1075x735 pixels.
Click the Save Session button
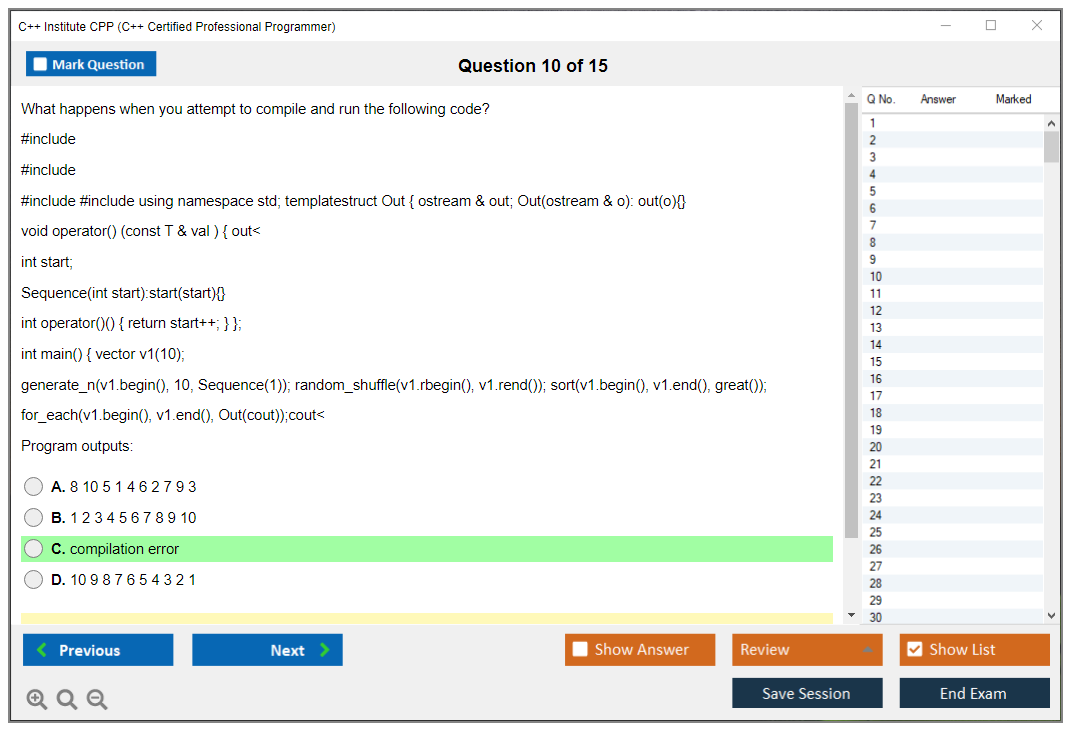806,693
